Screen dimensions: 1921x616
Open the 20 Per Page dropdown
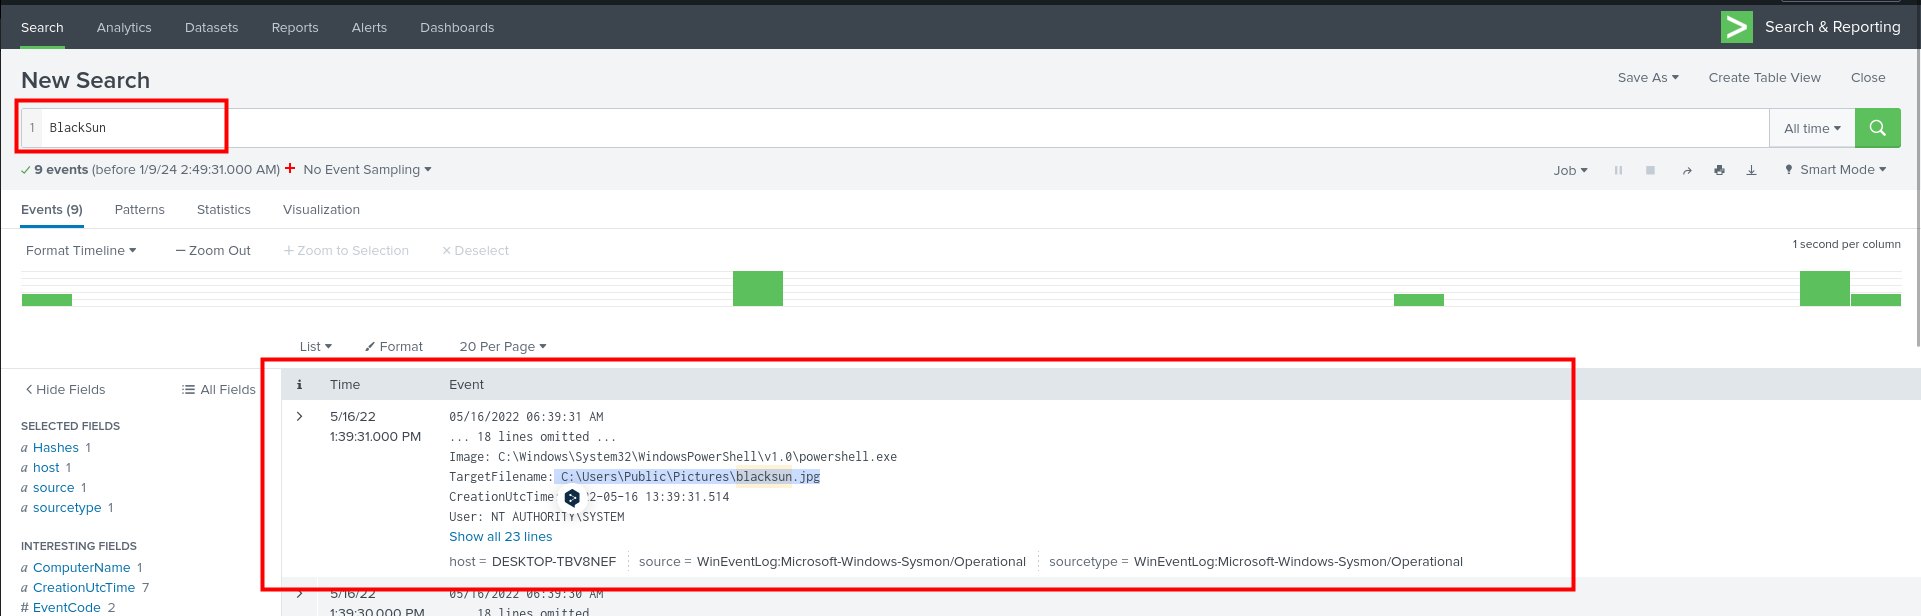tap(502, 347)
